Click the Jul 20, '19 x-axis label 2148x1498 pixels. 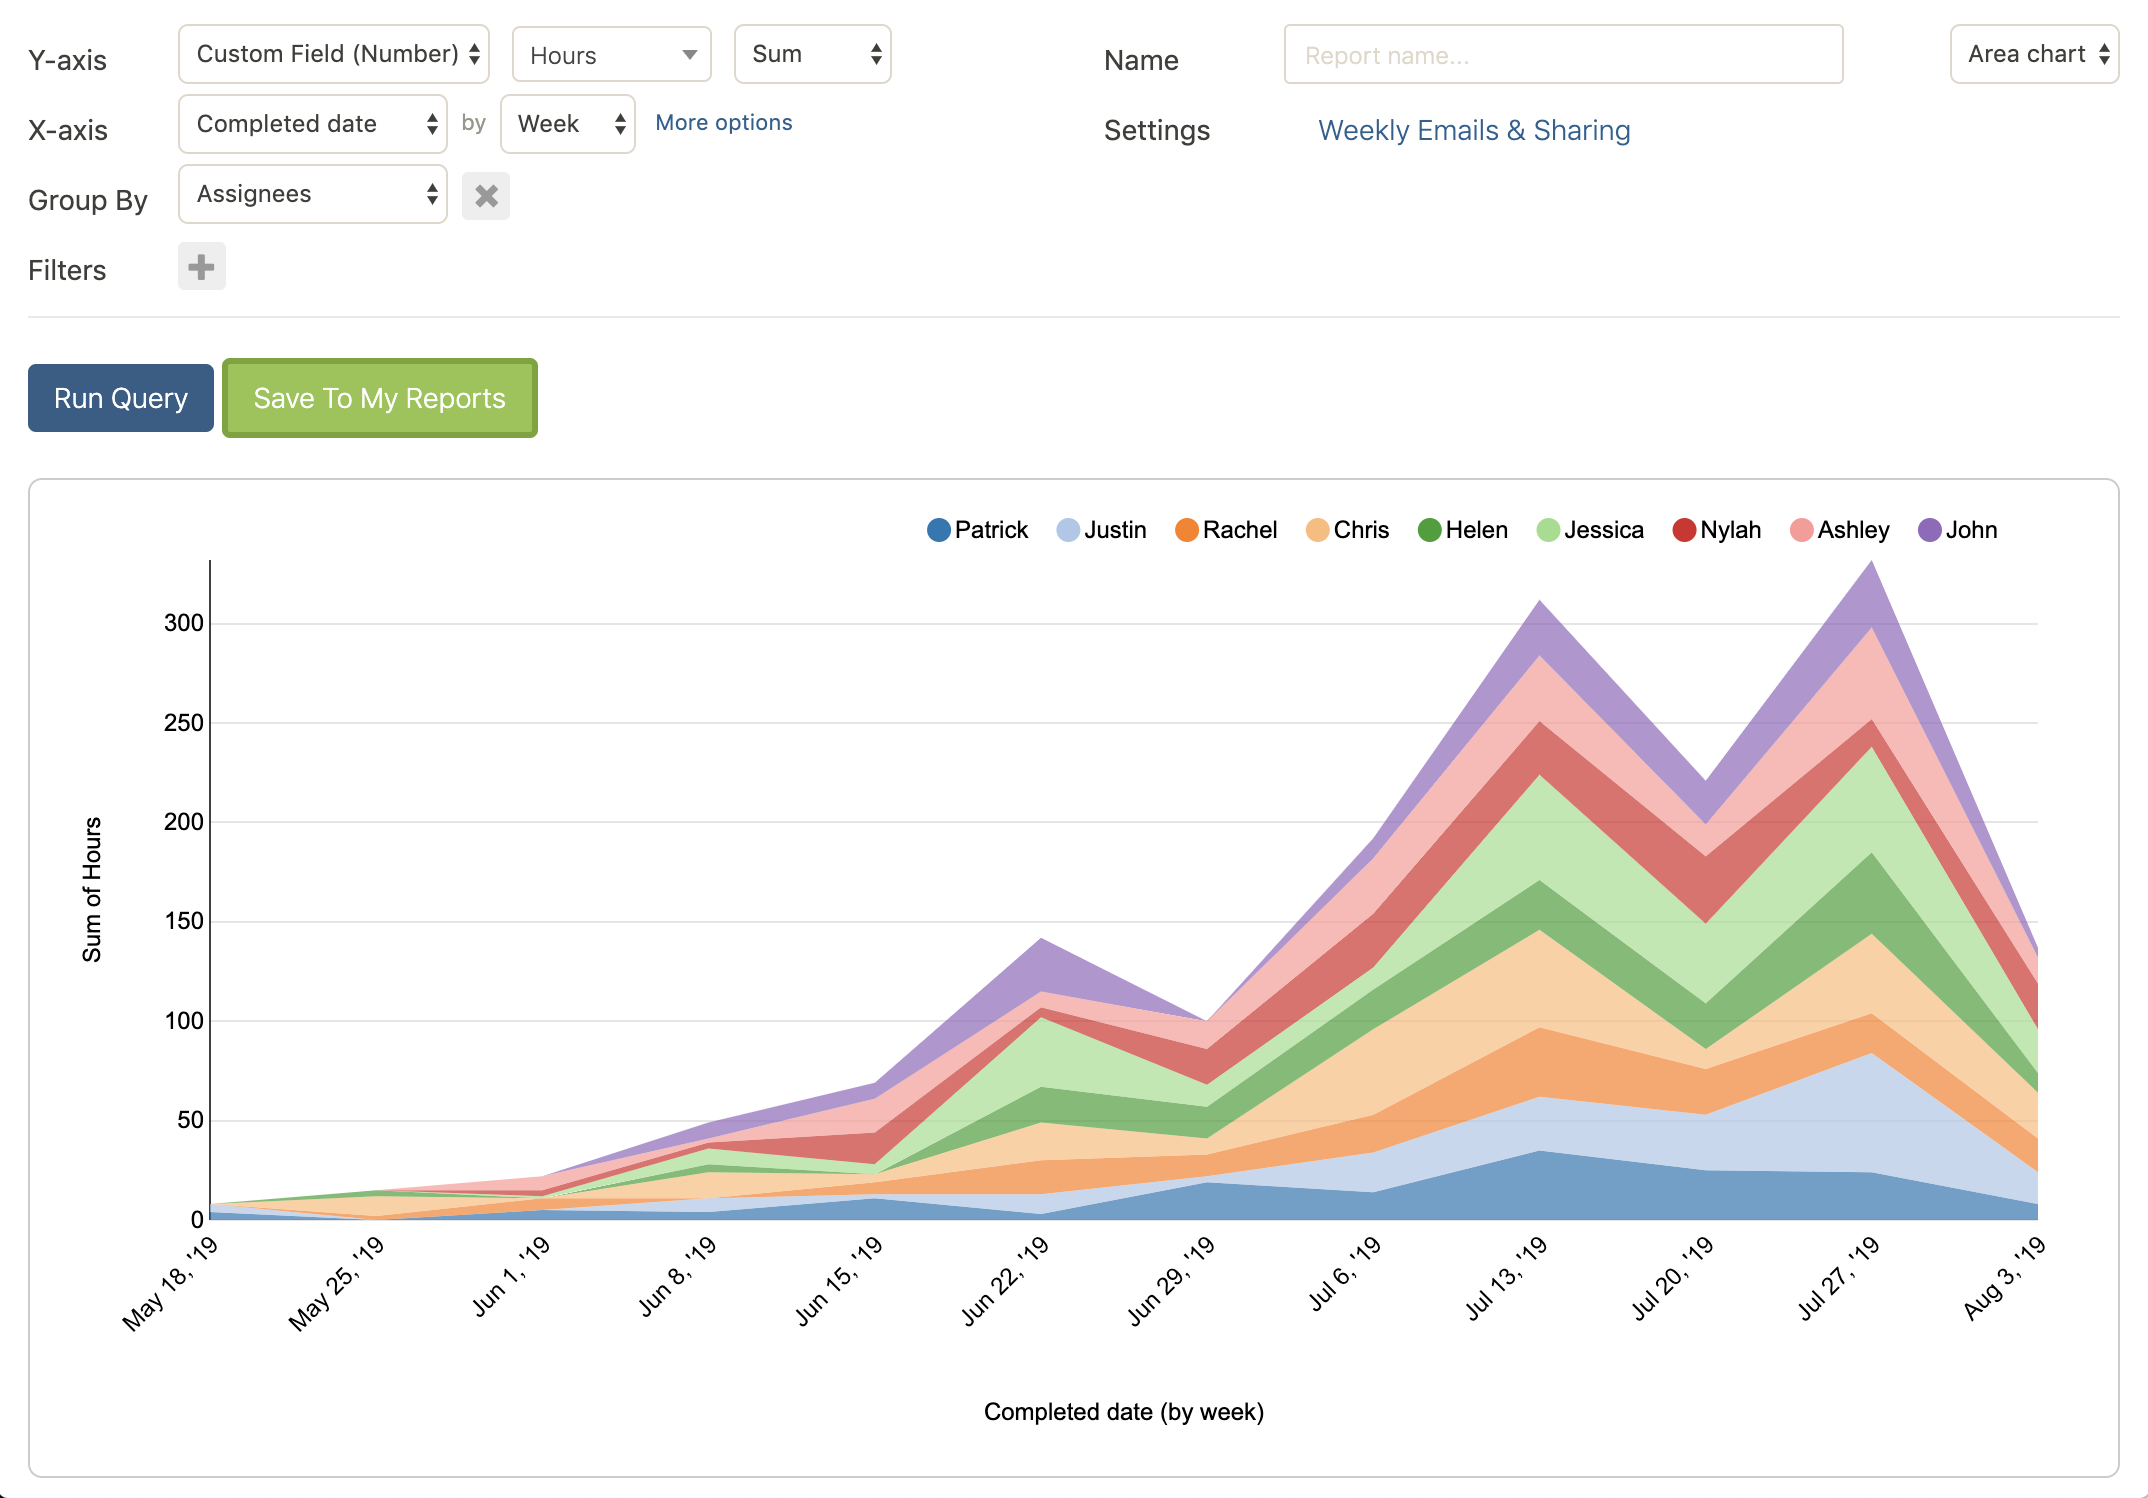point(1673,1278)
